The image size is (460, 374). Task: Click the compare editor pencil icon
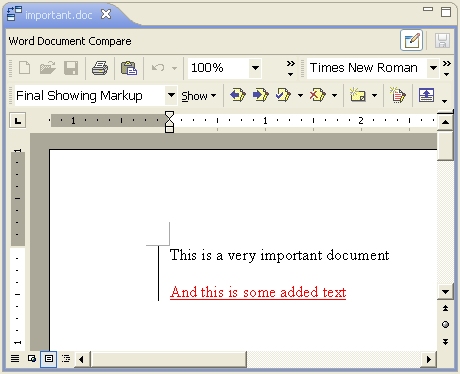(x=412, y=41)
